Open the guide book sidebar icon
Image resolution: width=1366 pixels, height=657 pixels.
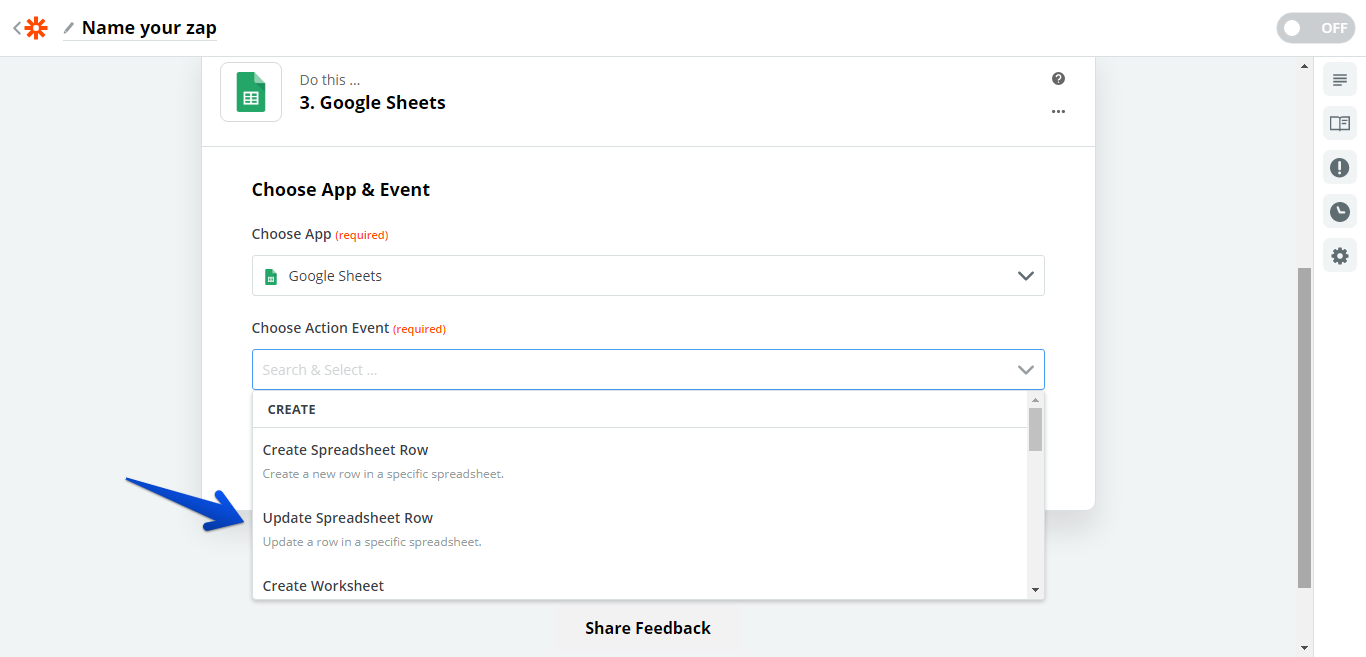pyautogui.click(x=1339, y=124)
